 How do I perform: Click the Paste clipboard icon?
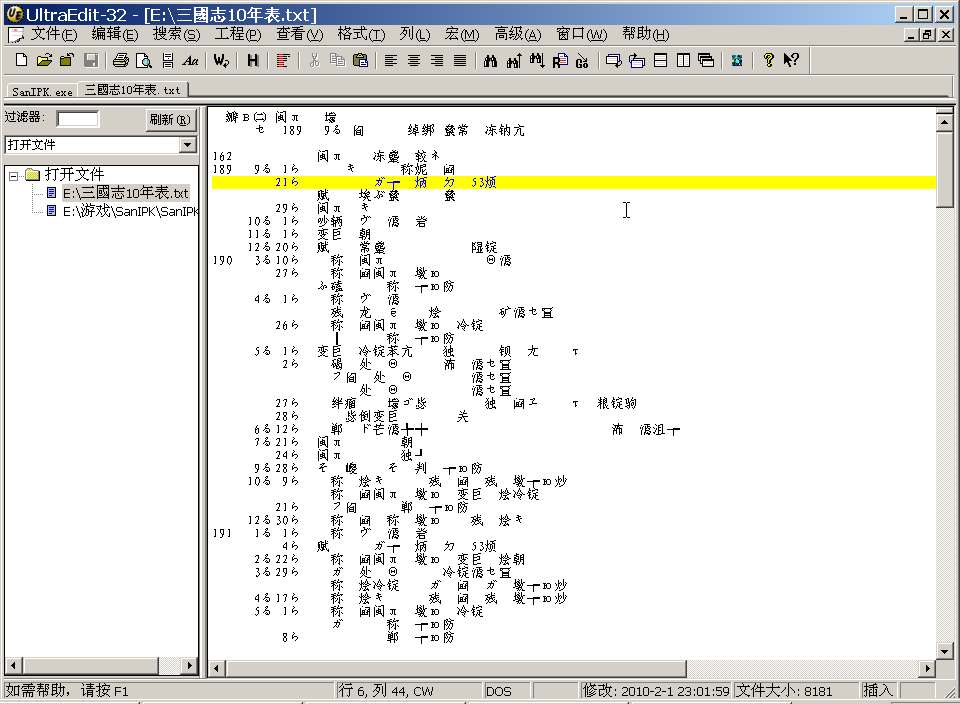pyautogui.click(x=360, y=60)
